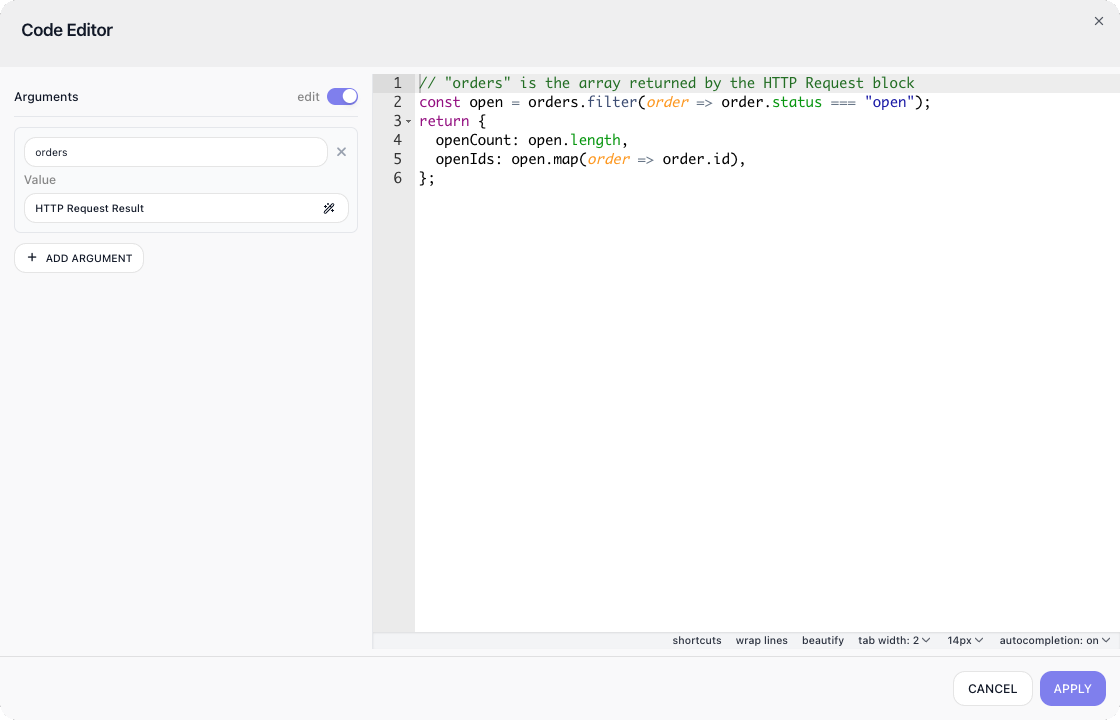
Task: Open the autocompletion dropdown
Action: pyautogui.click(x=1055, y=641)
